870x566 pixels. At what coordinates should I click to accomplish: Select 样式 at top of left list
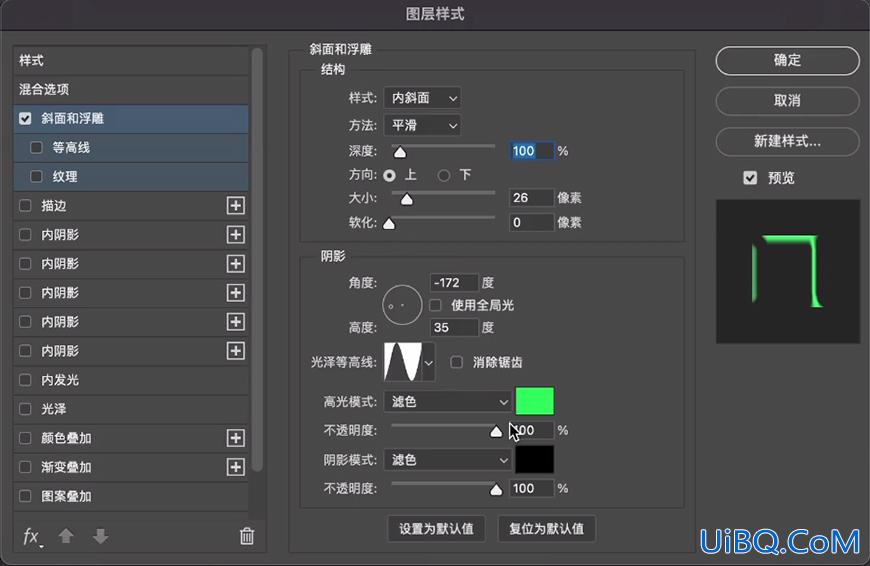131,60
